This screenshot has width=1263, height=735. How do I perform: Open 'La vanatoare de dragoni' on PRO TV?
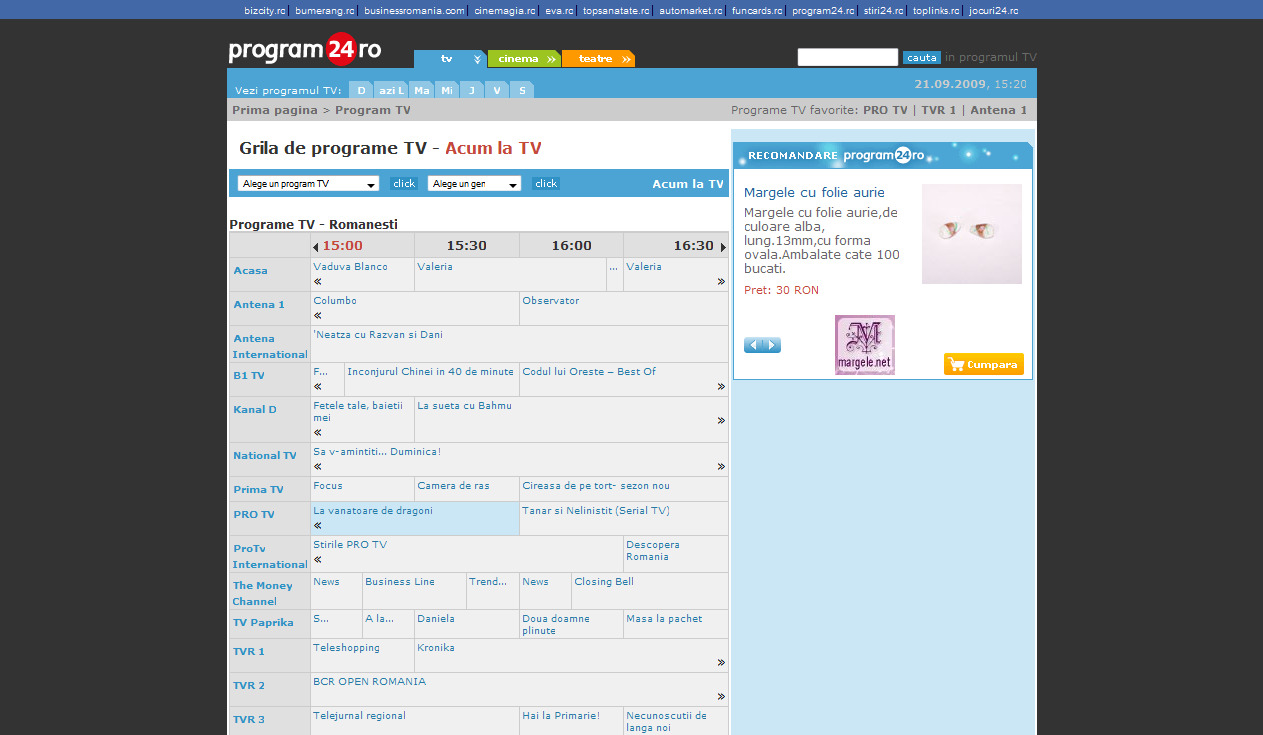(x=373, y=511)
